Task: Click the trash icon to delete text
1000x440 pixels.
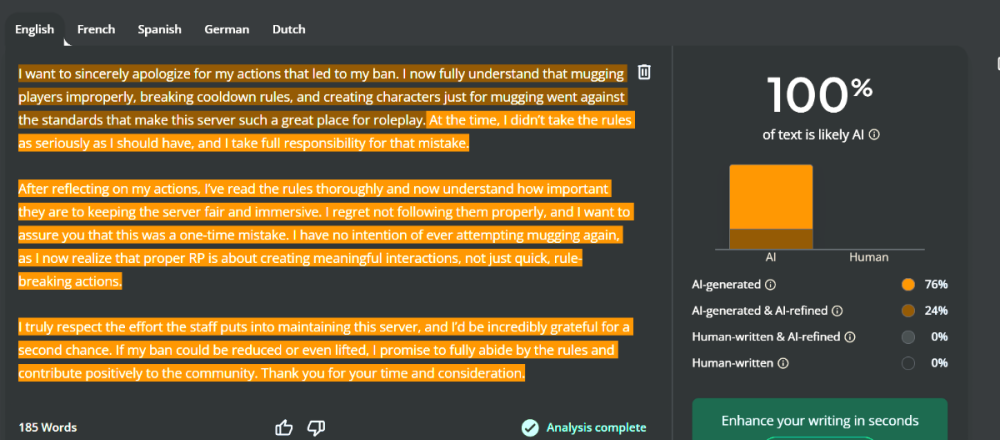Action: click(x=645, y=72)
